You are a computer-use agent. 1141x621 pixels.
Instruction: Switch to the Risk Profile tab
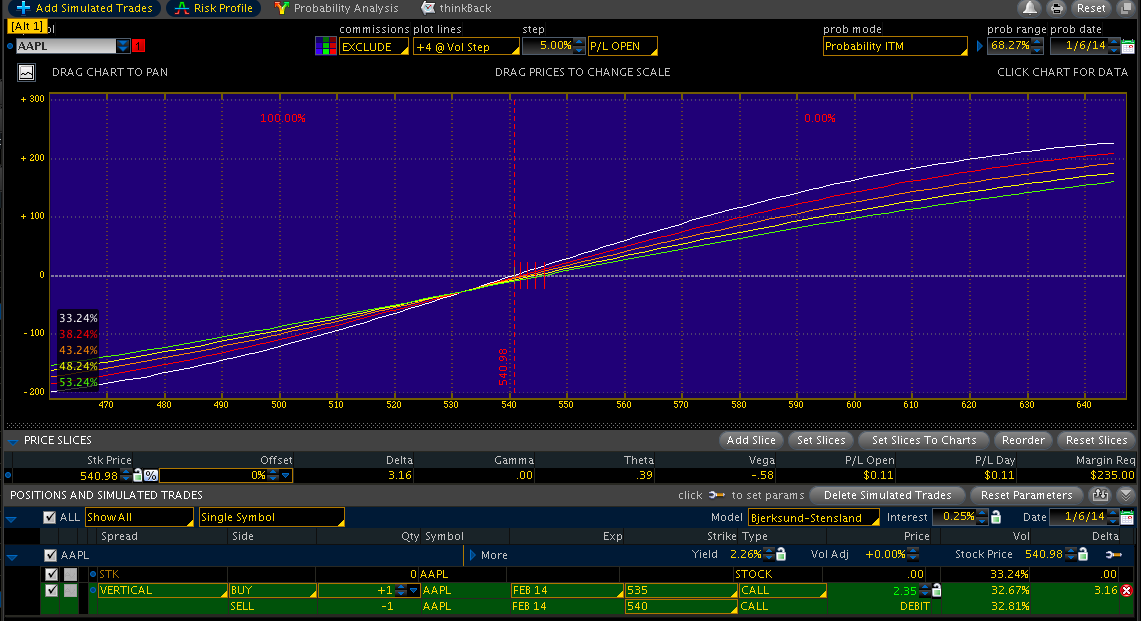point(214,8)
